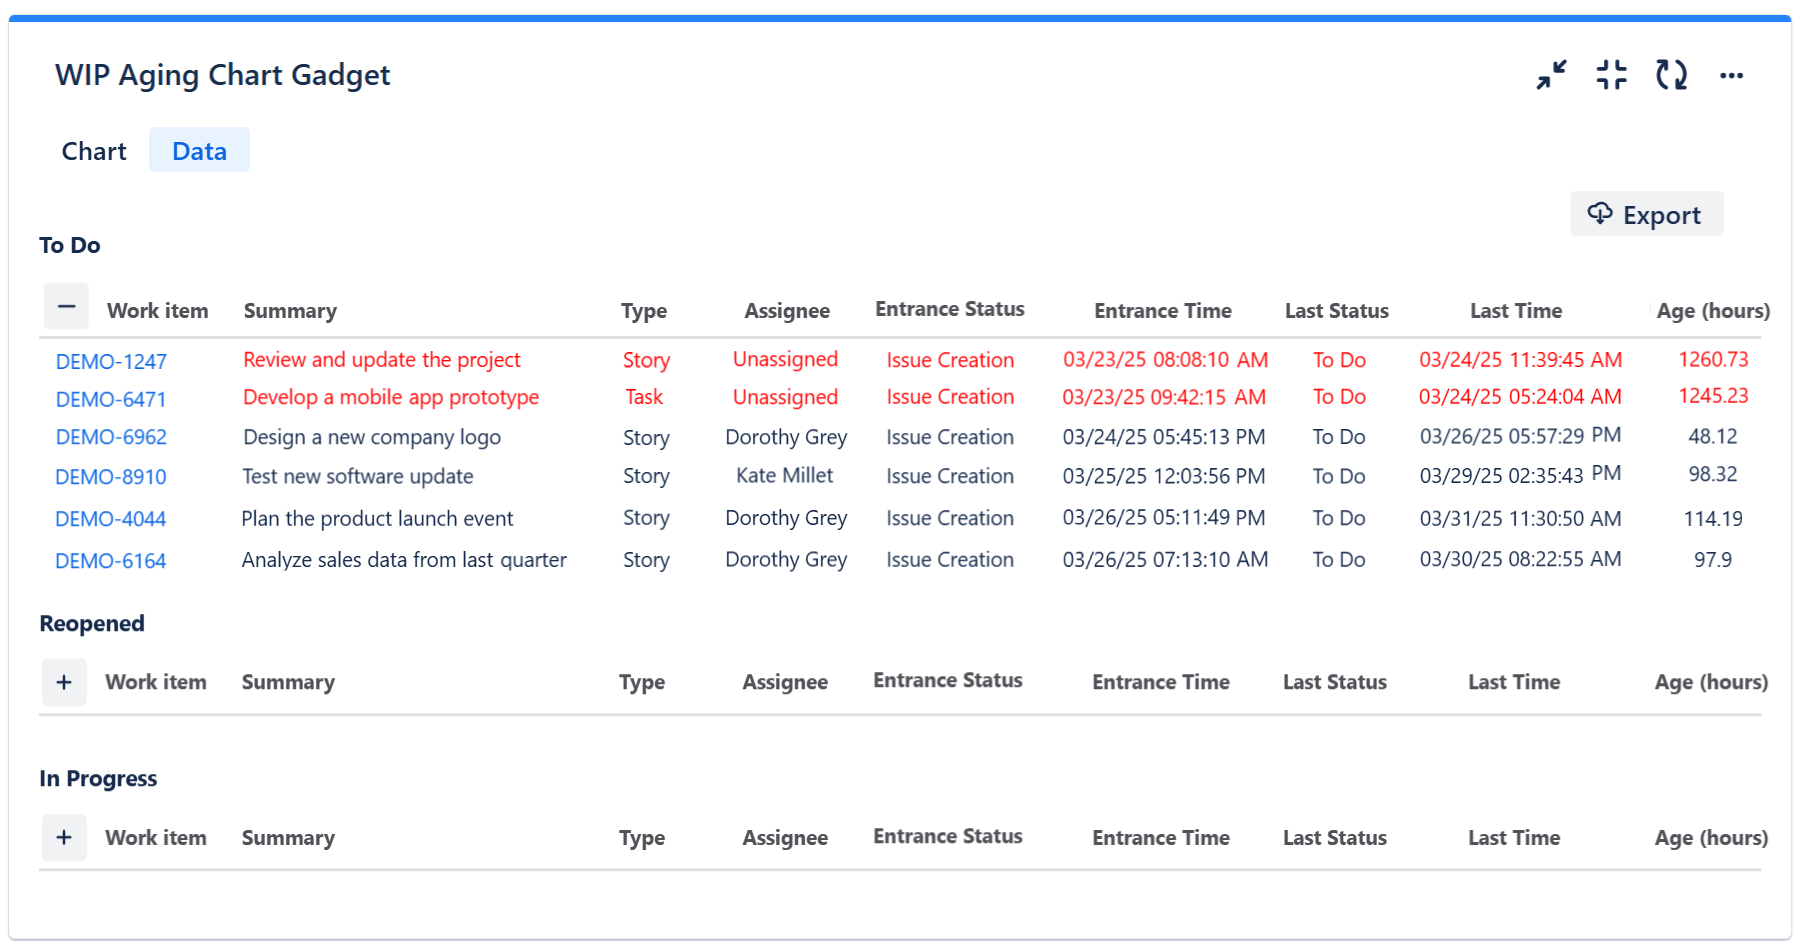The width and height of the screenshot is (1801, 951).
Task: Open the DEMO-8910 issue link
Action: 111,478
